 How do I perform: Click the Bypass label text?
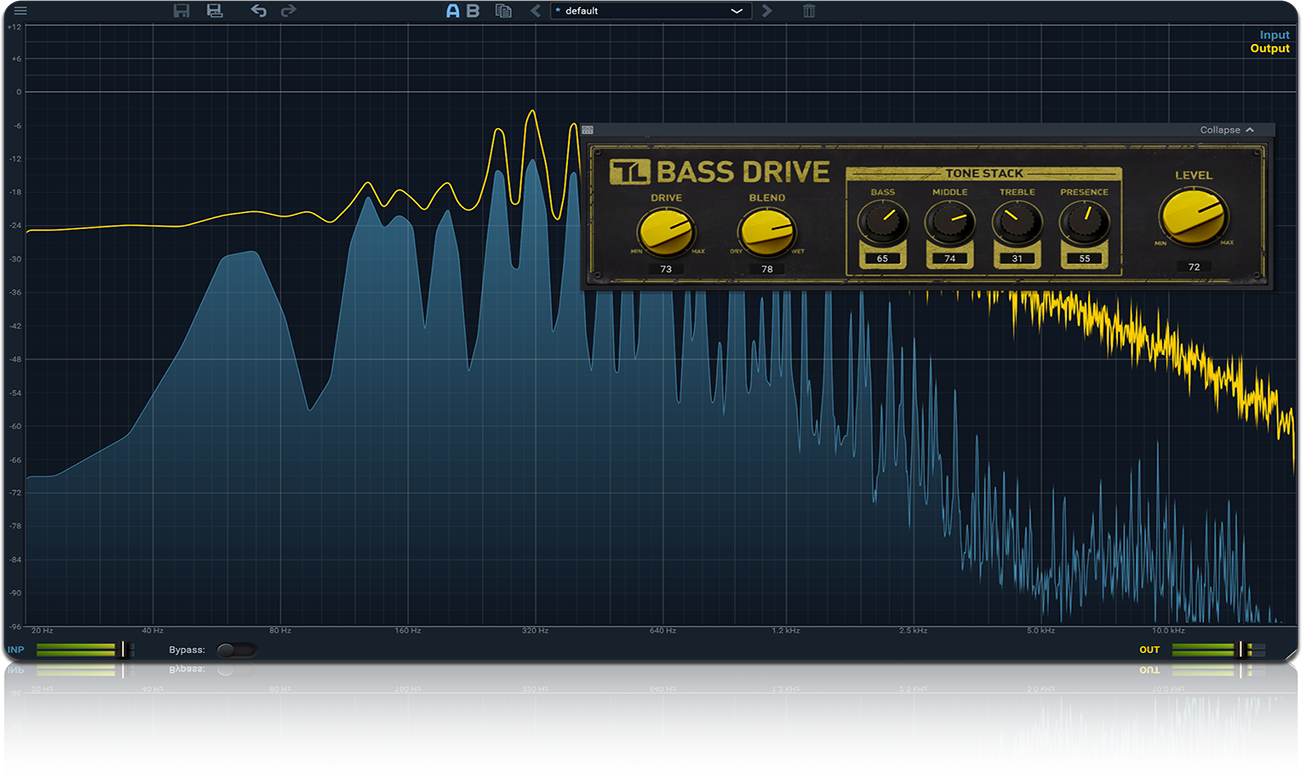pyautogui.click(x=187, y=650)
